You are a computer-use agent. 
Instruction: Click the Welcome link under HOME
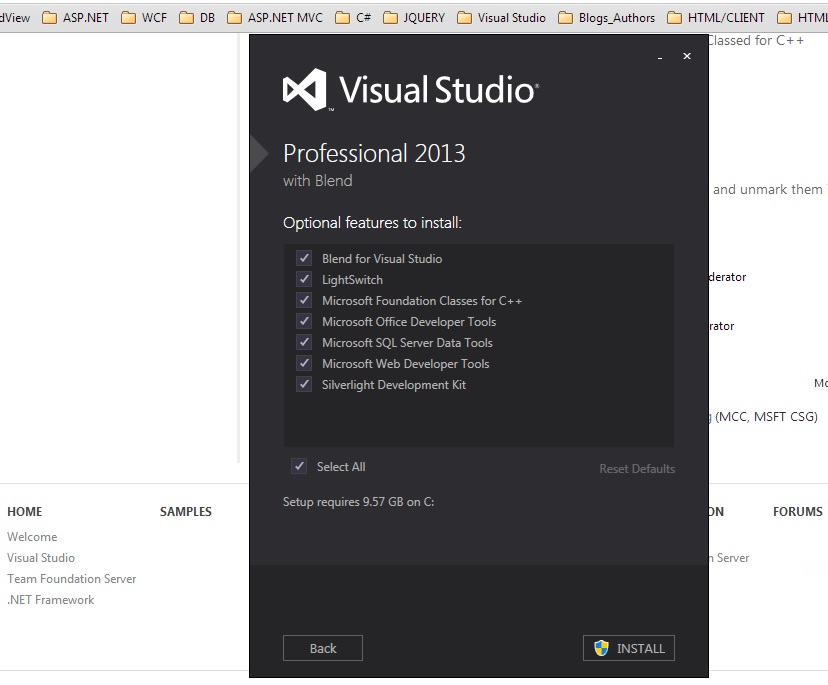coord(32,537)
